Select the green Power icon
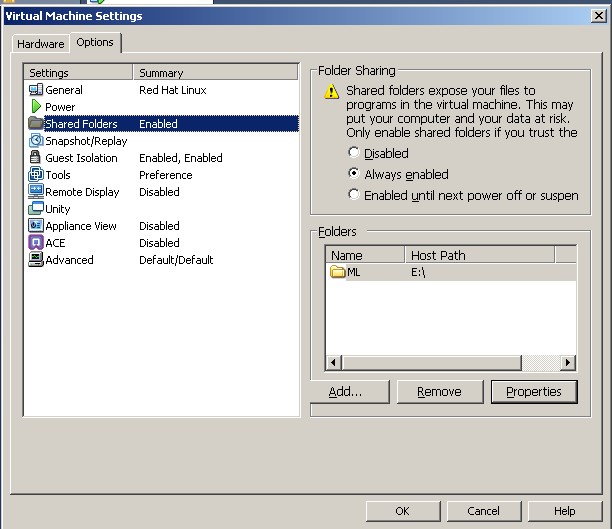The image size is (612, 529). pos(36,107)
